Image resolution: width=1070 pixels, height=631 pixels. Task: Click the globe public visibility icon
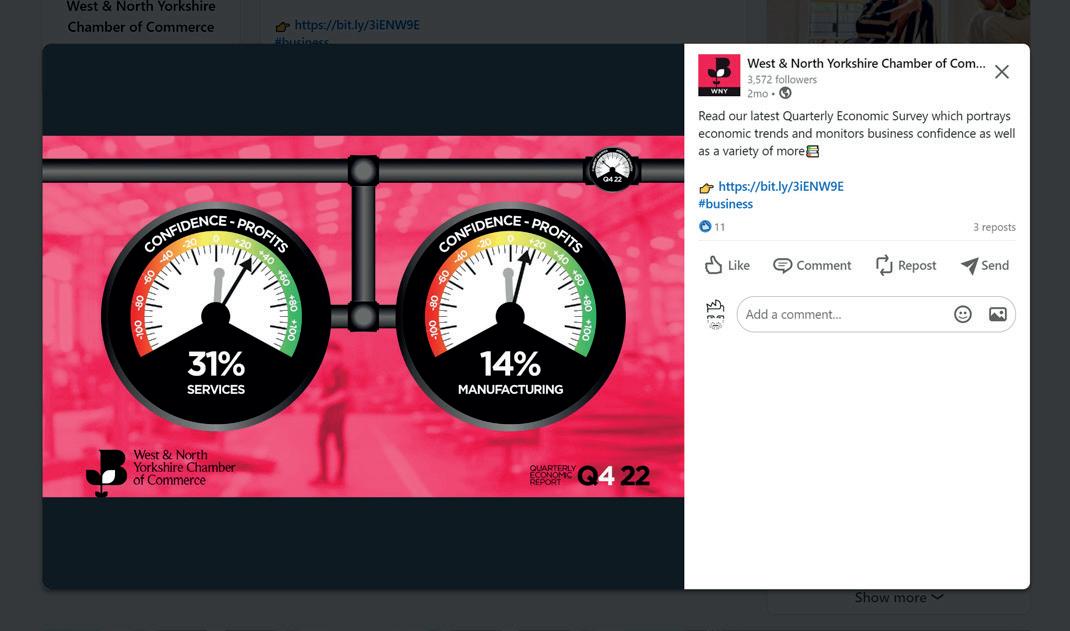785,93
